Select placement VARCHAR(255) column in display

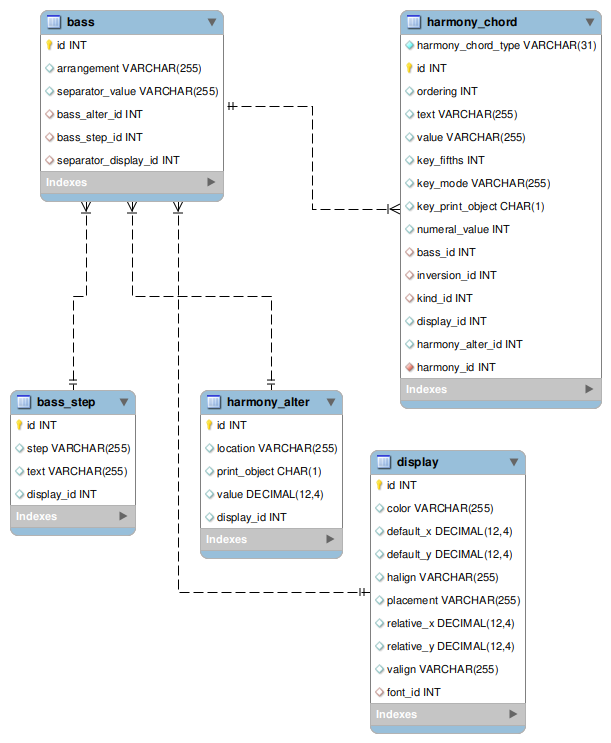coord(453,600)
